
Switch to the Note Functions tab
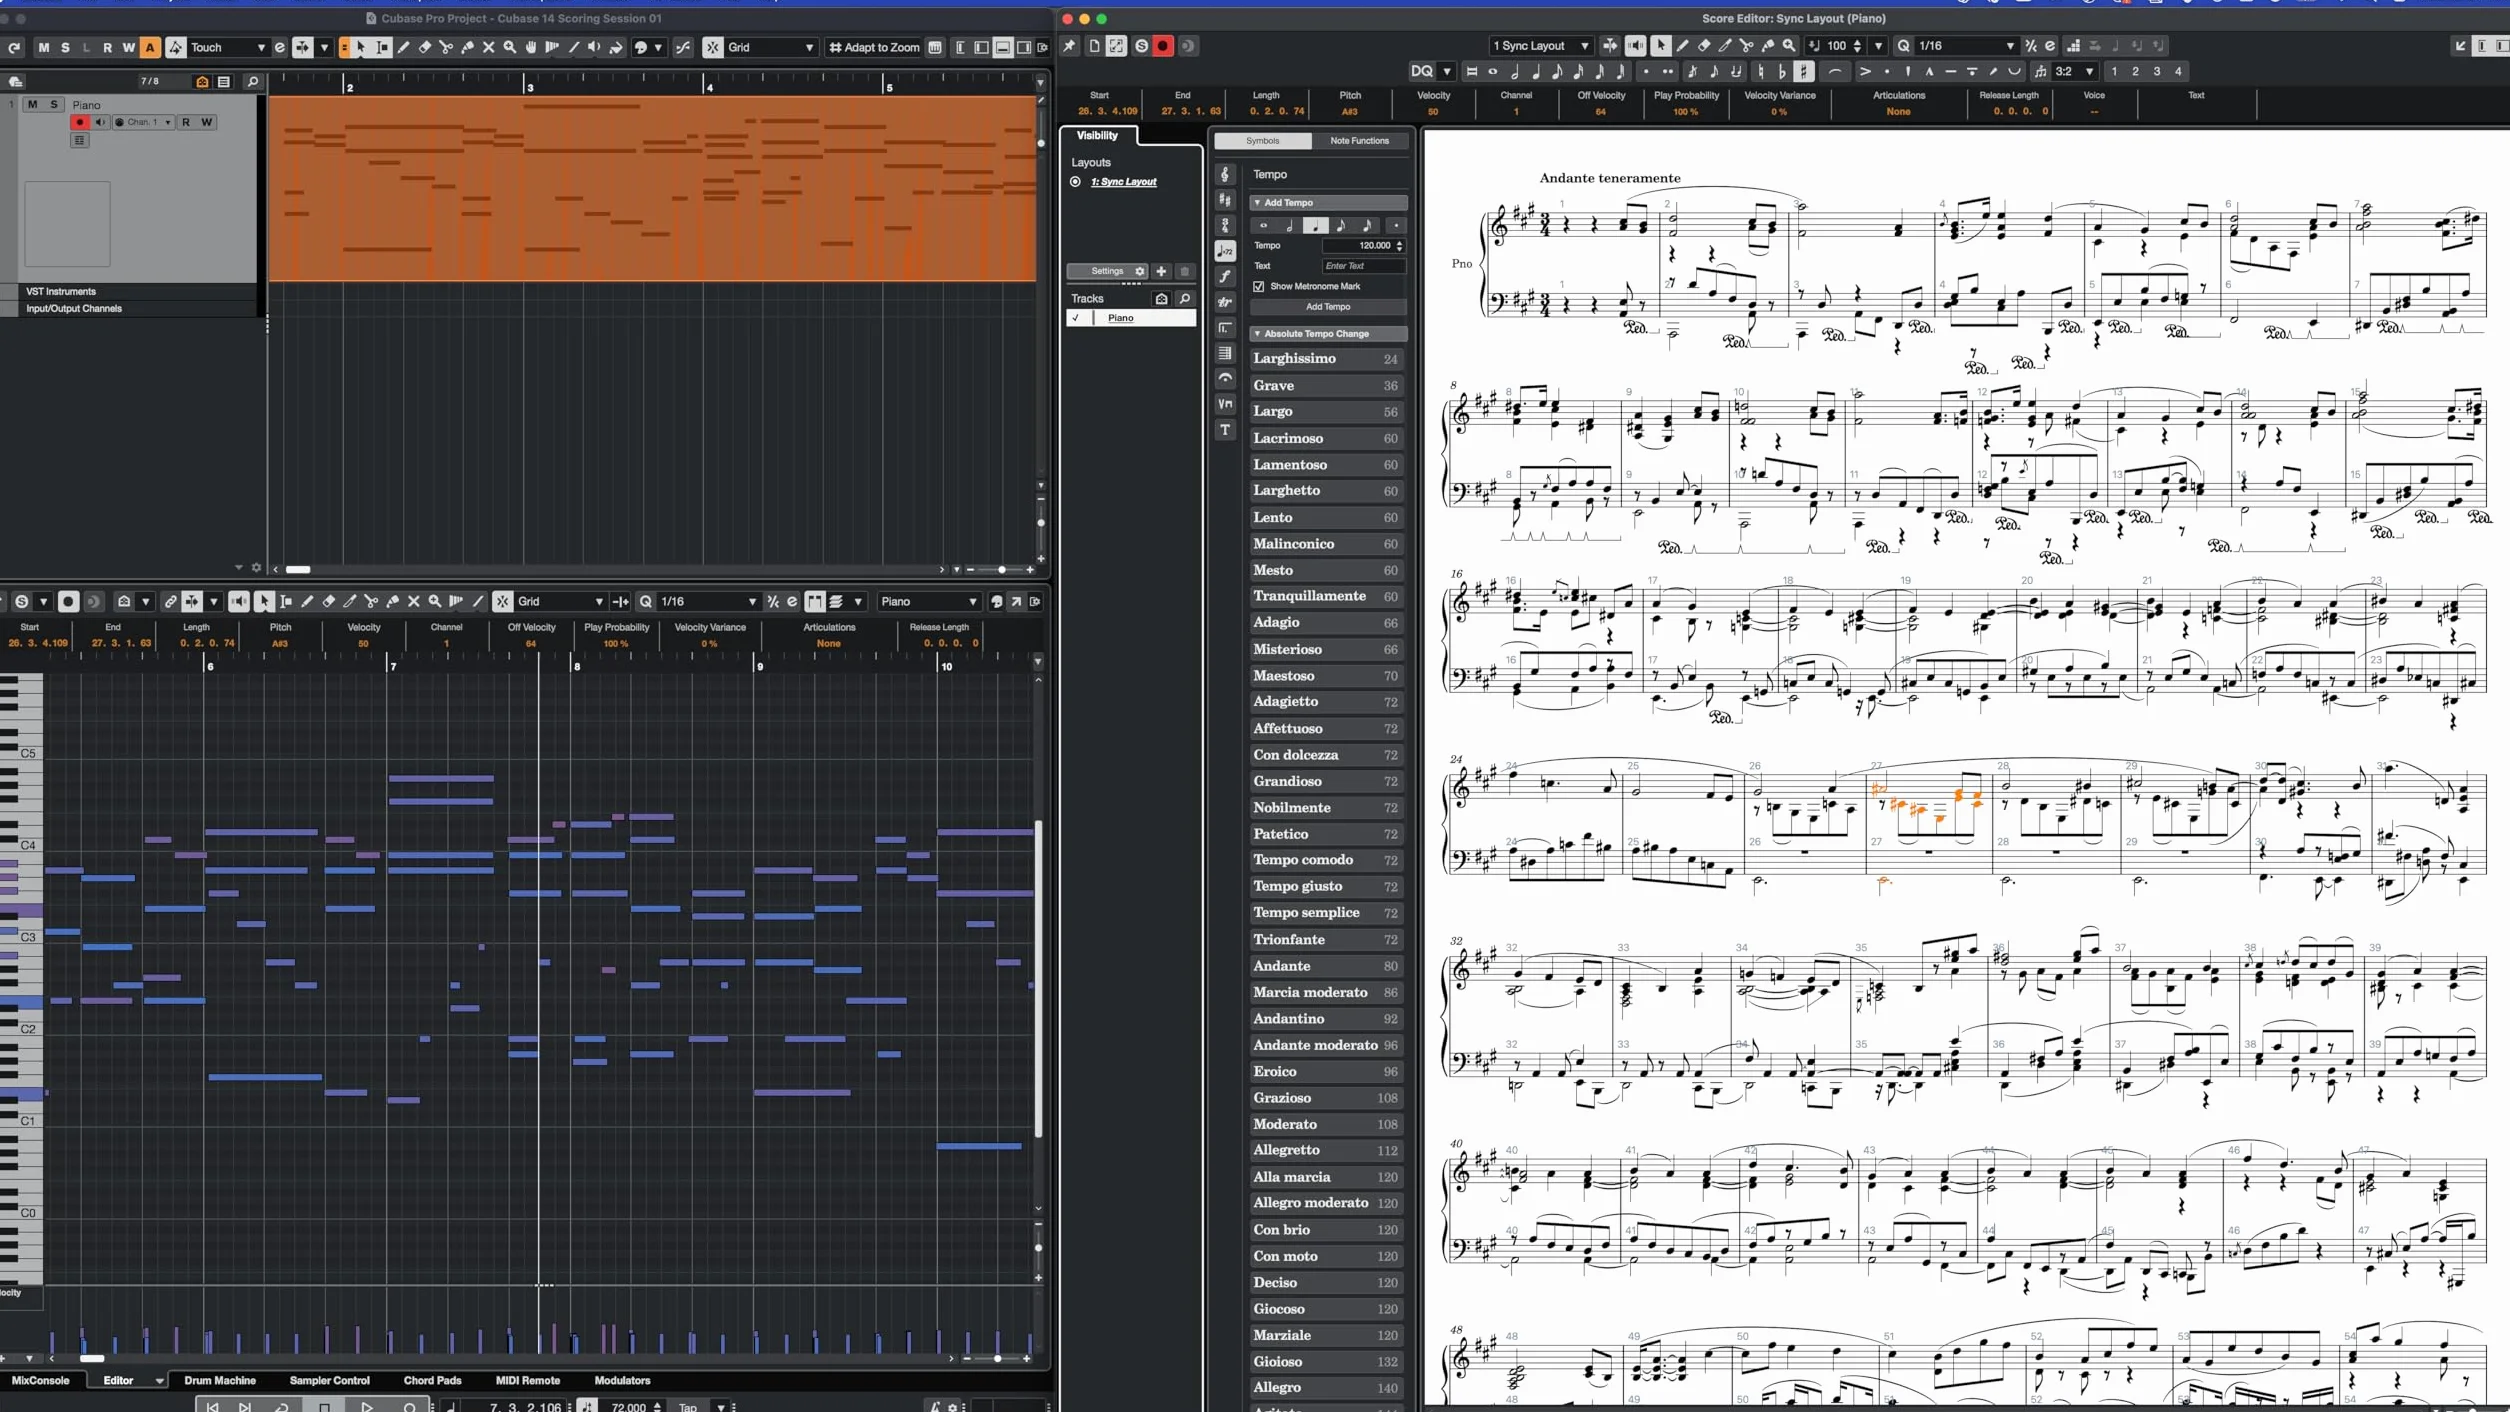click(1359, 141)
